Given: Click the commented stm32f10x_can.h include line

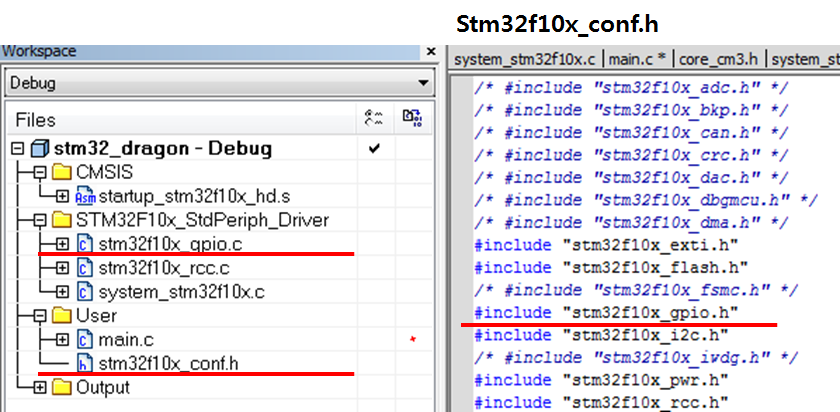Looking at the screenshot, I should 631,132.
